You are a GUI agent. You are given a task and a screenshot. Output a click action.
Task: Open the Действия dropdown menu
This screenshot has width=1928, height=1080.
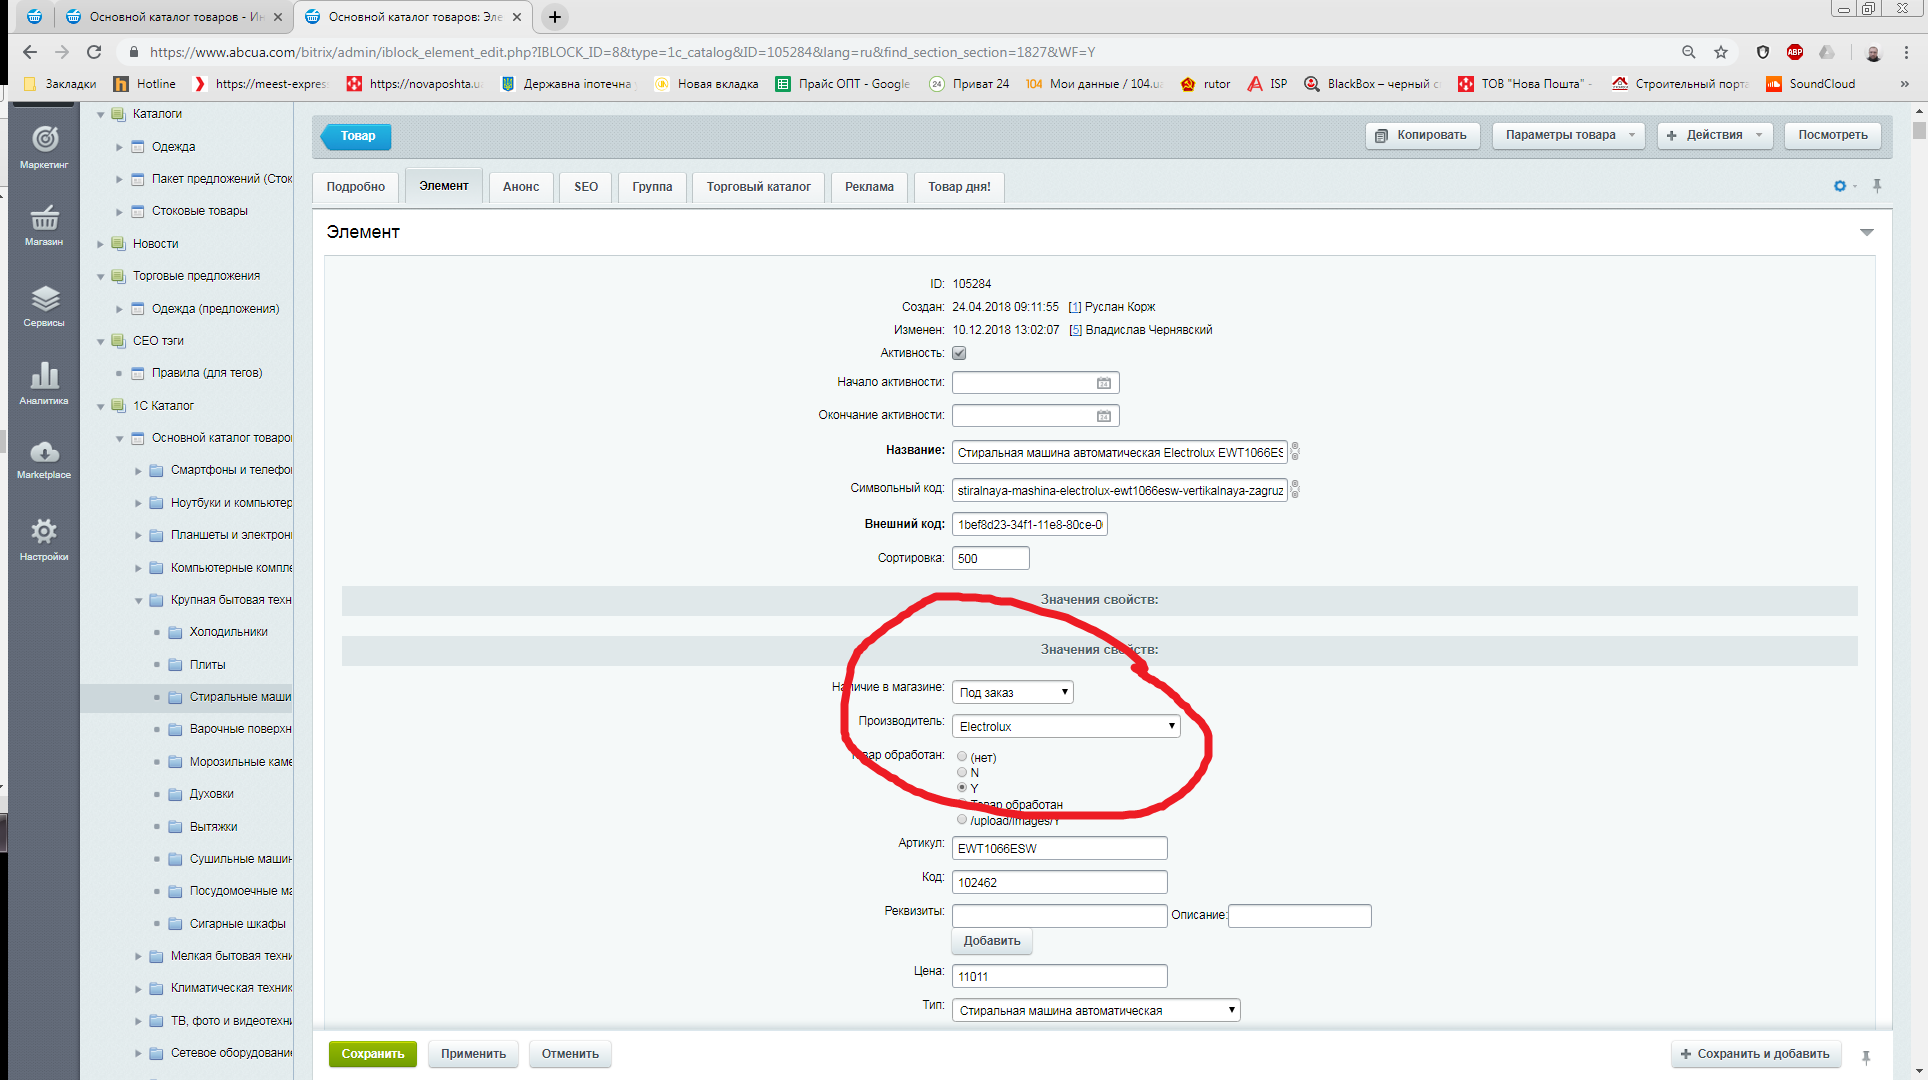pos(1715,135)
